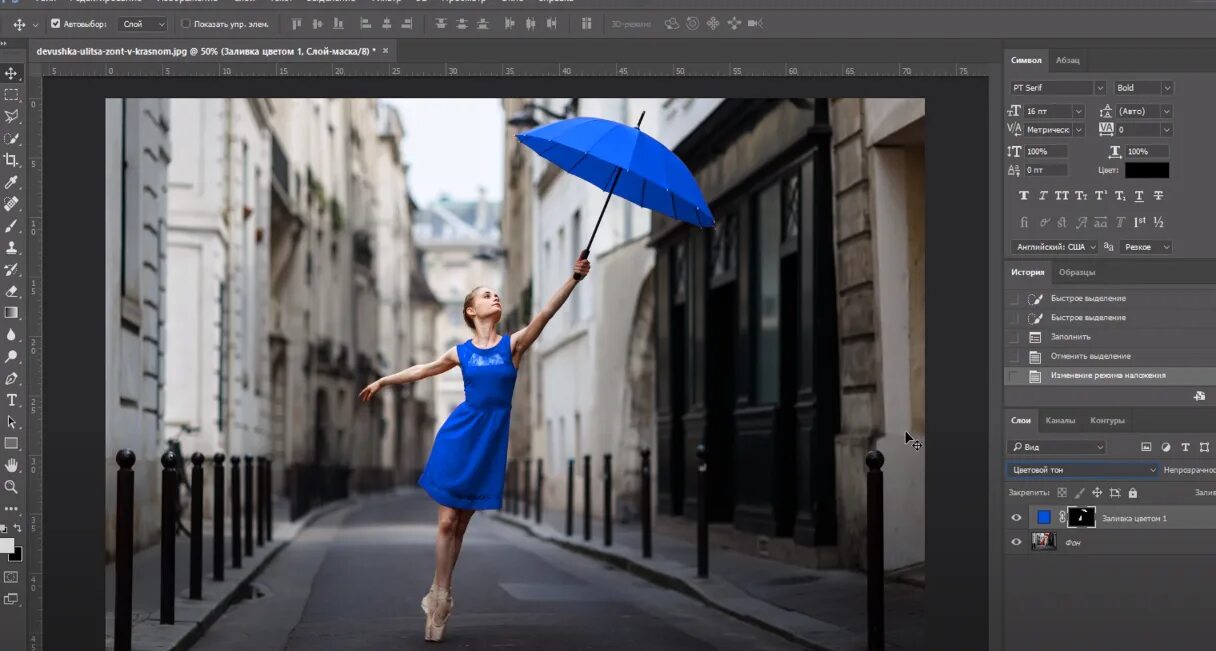Select the Quick Selection tool

click(11, 138)
